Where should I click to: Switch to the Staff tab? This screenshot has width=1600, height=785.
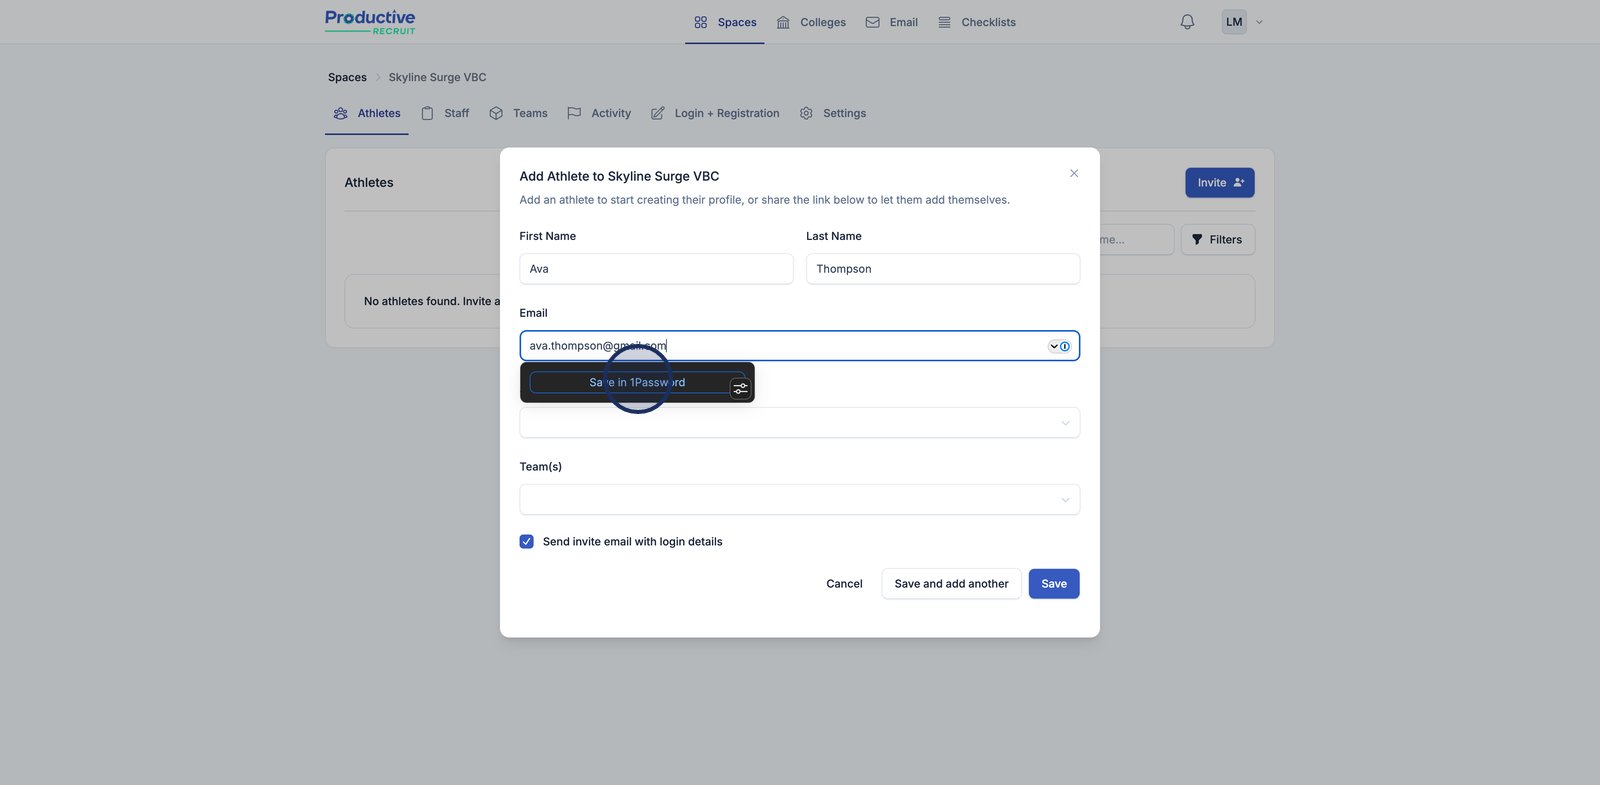coord(445,114)
